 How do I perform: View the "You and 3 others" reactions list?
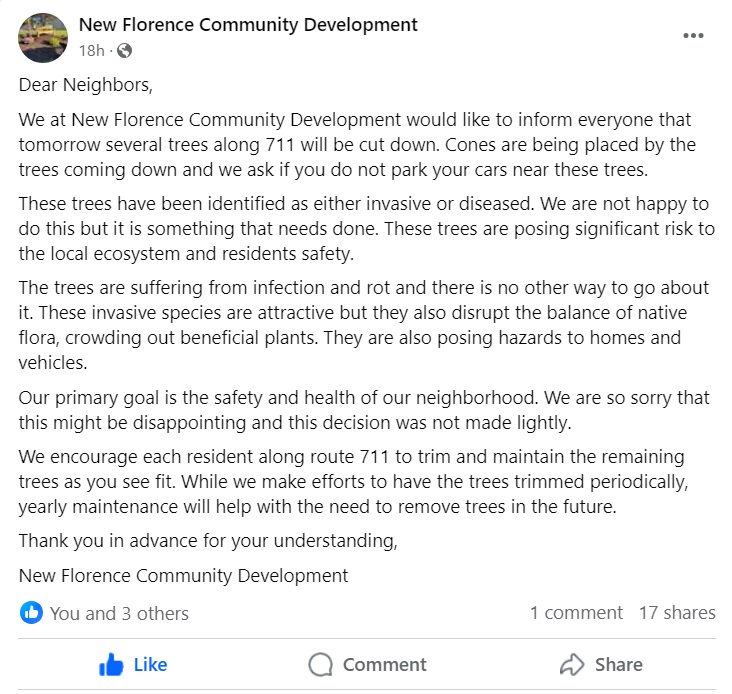pyautogui.click(x=119, y=613)
